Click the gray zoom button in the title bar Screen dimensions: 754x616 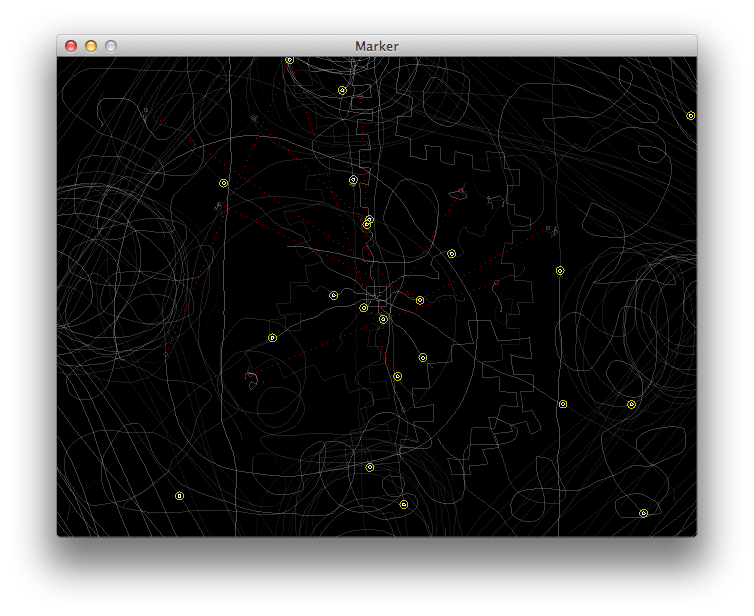point(111,46)
